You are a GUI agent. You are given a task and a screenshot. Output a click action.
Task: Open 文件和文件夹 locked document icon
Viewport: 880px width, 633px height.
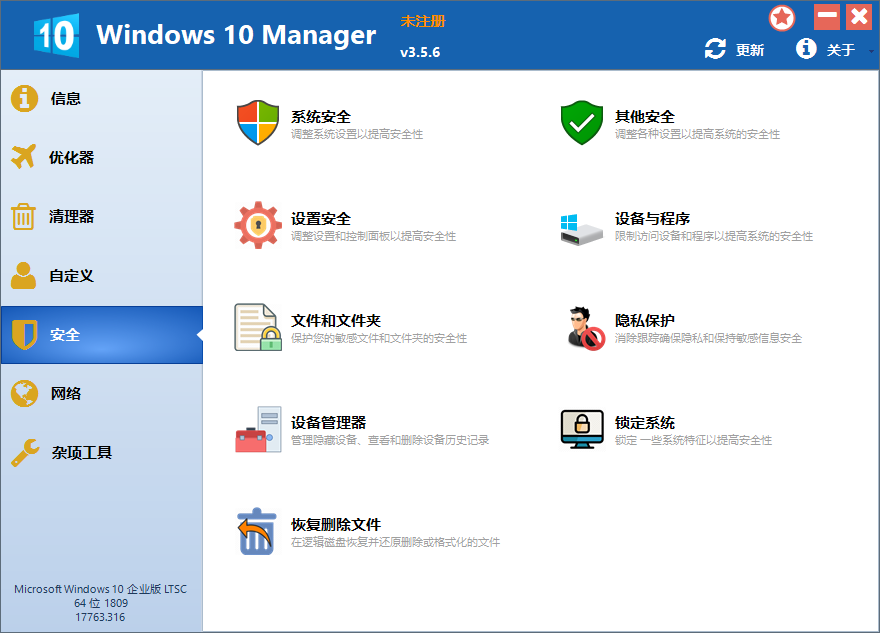pyautogui.click(x=259, y=328)
